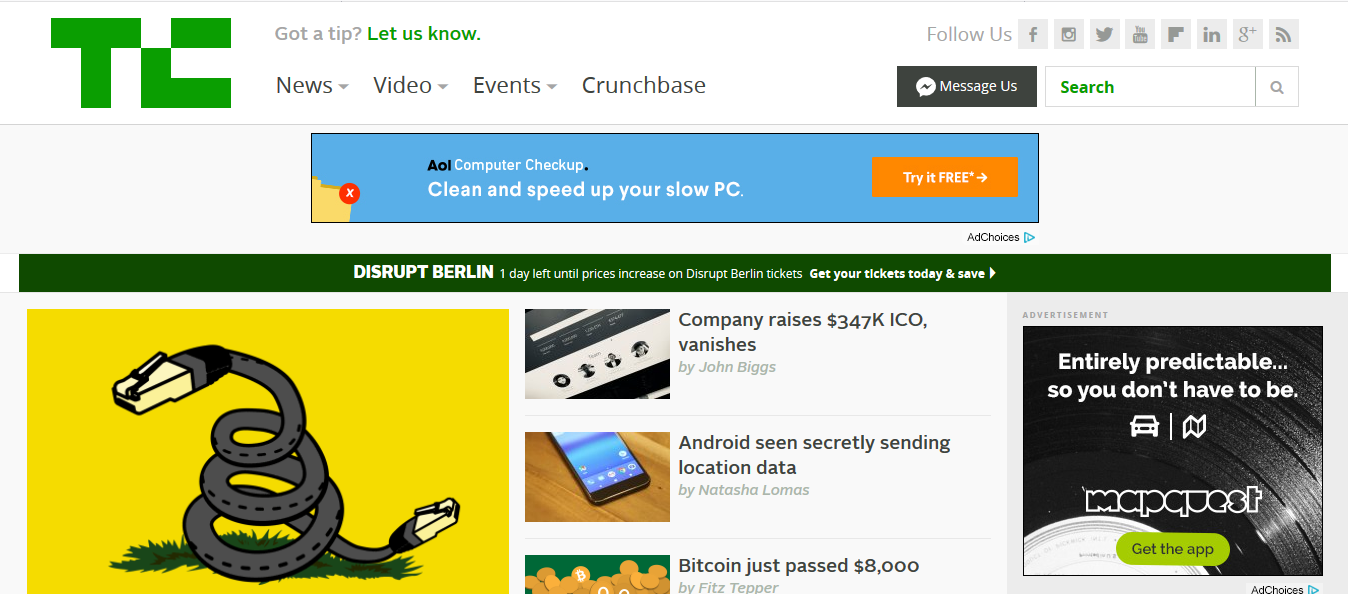The image size is (1348, 594).
Task: Open the Company raises $347K ICO article thumbnail
Action: click(x=597, y=354)
